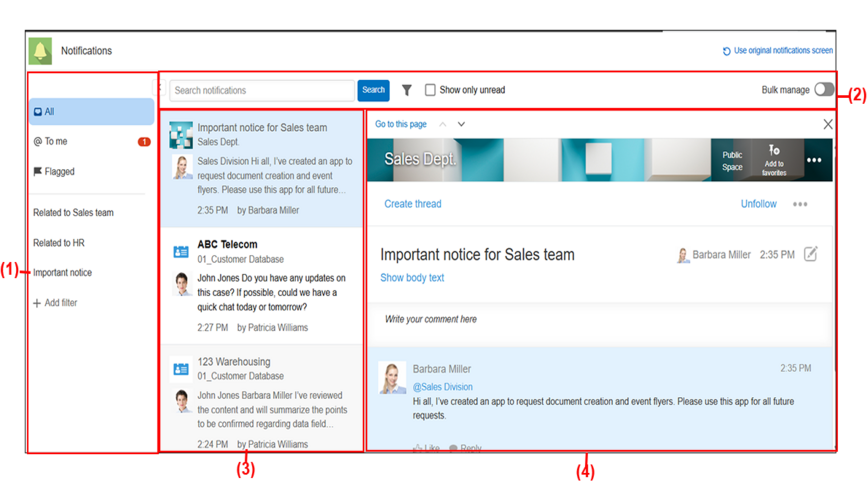This screenshot has width=867, height=484.
Task: Click the Search notifications input field
Action: pyautogui.click(x=261, y=90)
